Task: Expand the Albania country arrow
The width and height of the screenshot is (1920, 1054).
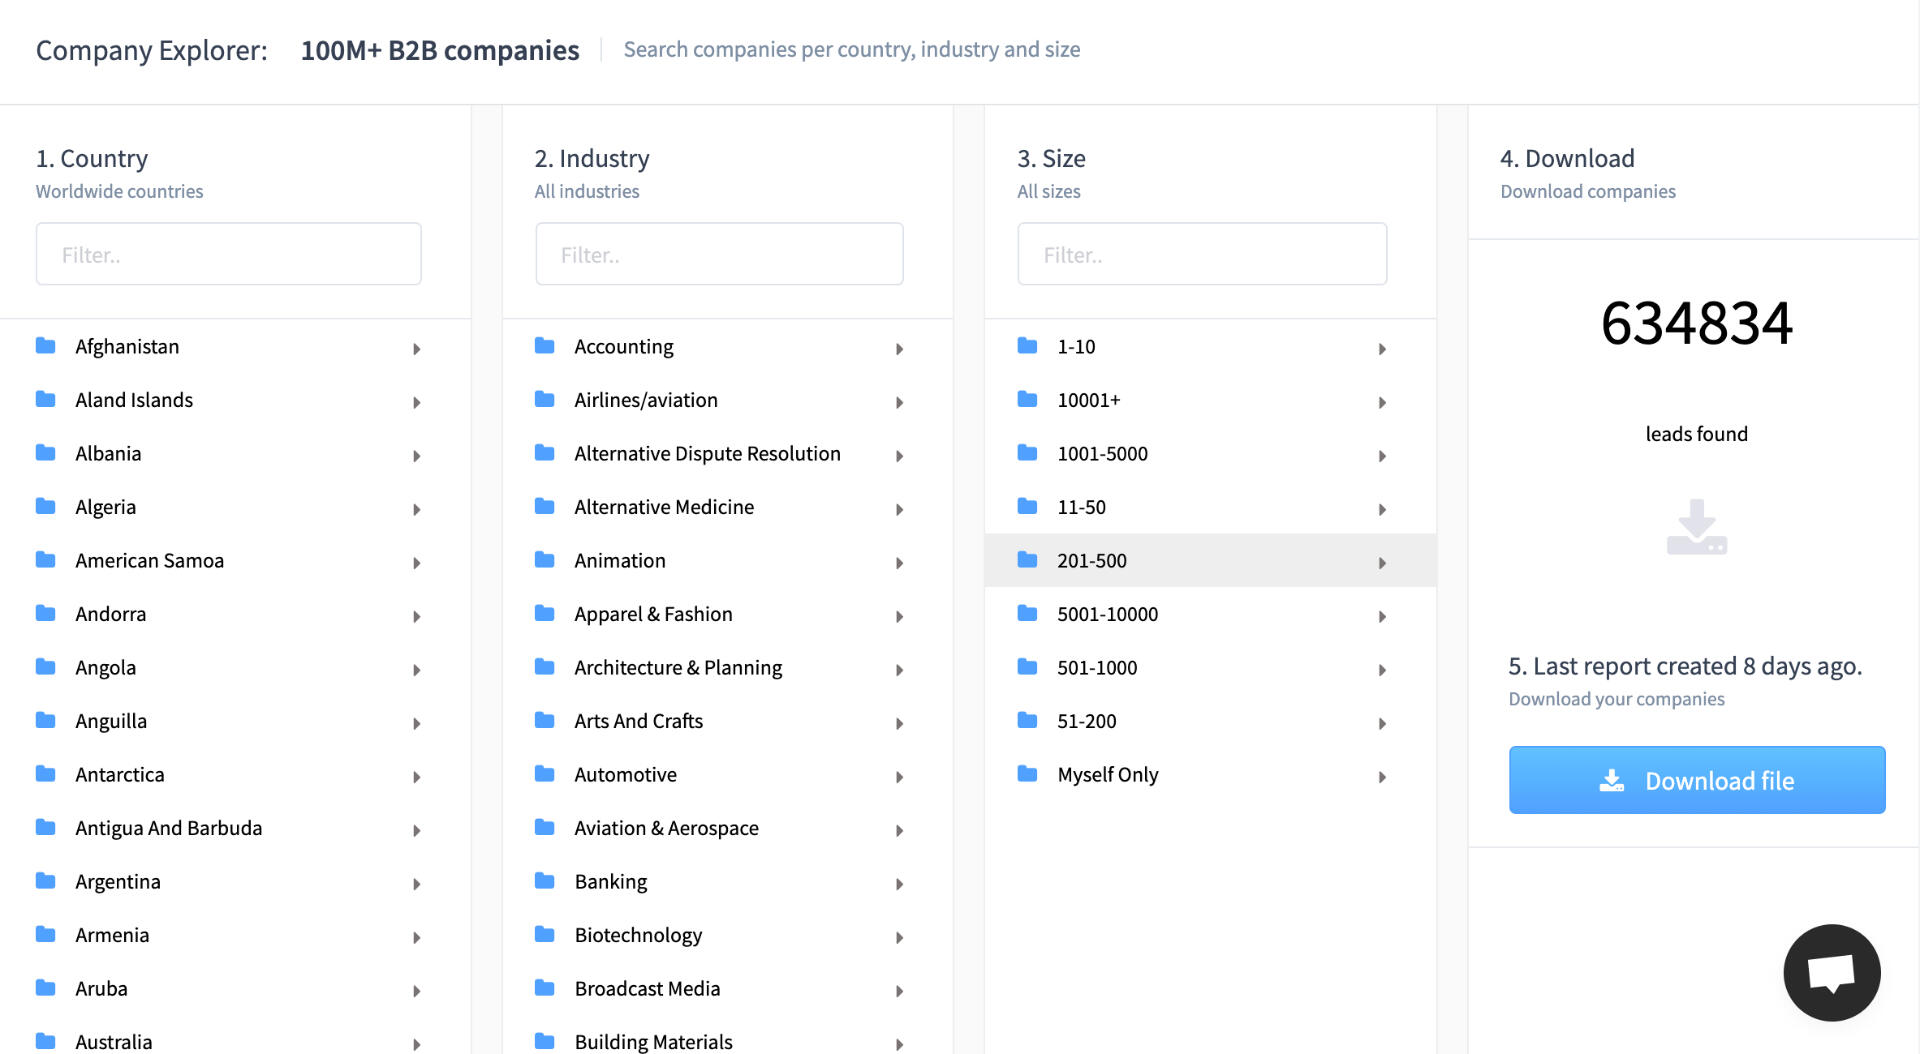Action: (417, 456)
